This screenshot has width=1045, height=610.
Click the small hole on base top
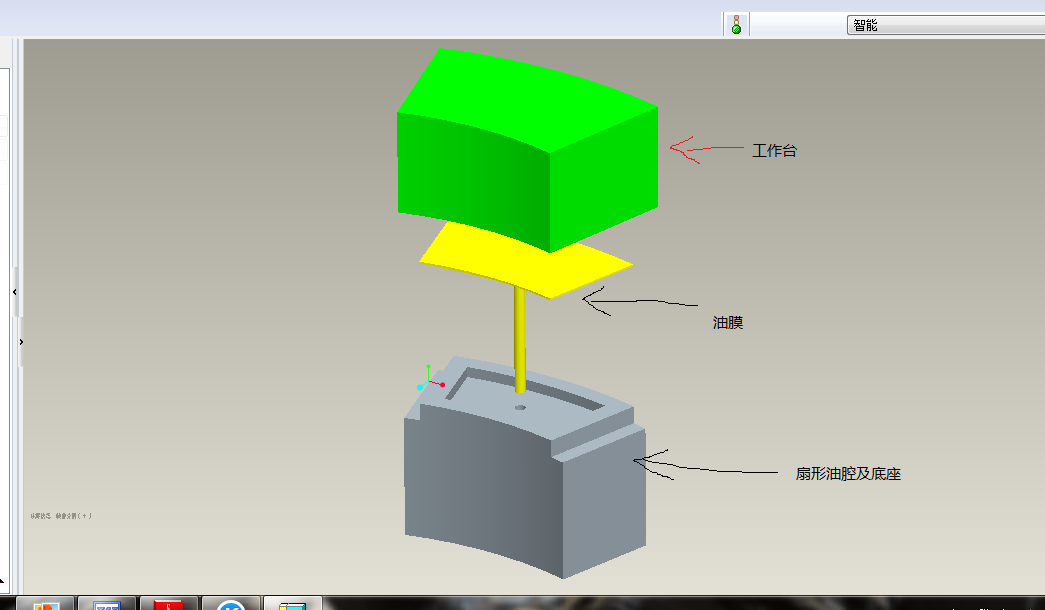[x=518, y=408]
